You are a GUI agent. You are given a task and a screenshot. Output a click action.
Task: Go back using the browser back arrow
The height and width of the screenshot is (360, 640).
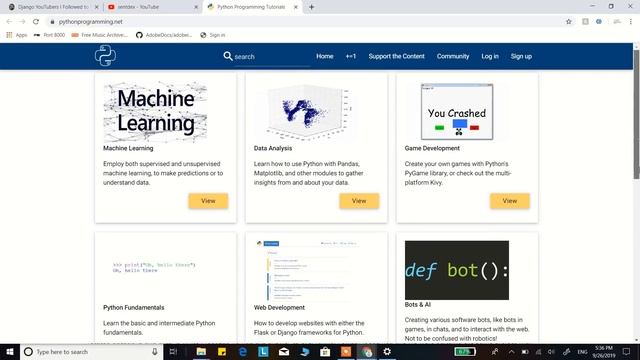9,22
